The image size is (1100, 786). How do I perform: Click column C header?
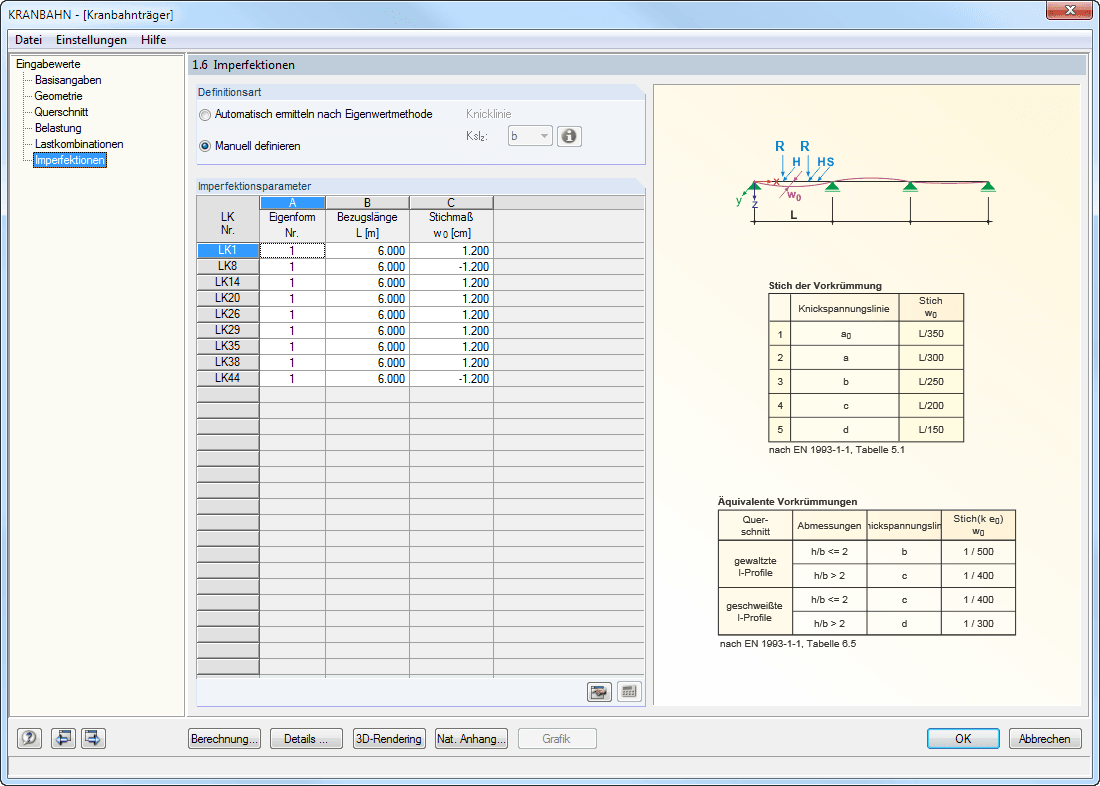[x=451, y=203]
